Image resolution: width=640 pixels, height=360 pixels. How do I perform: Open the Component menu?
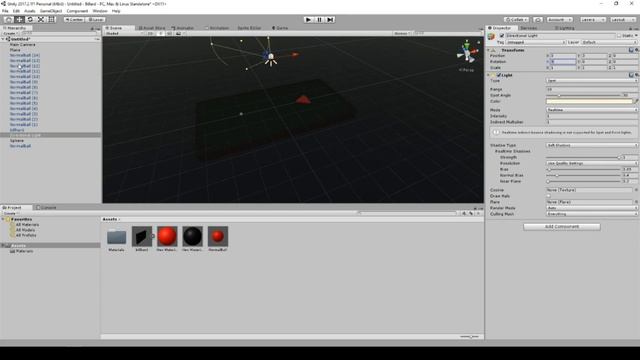[x=77, y=11]
